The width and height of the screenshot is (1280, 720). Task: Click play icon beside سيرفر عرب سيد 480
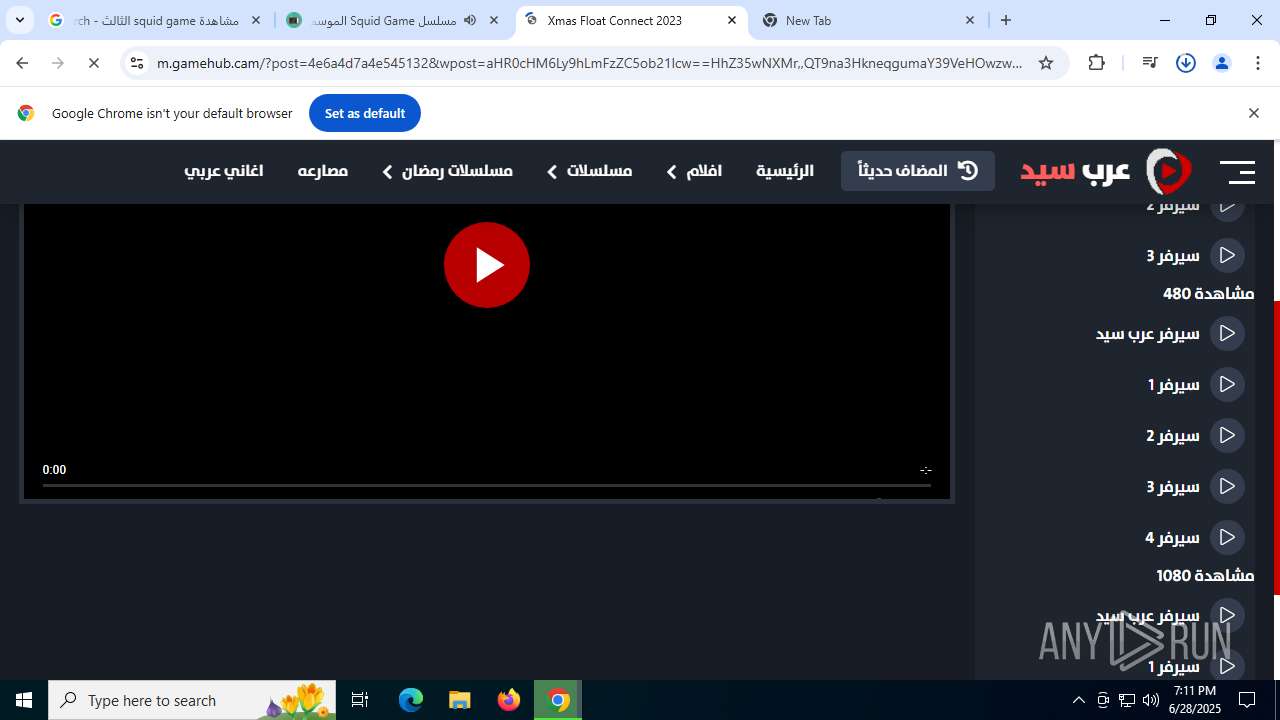(1227, 333)
